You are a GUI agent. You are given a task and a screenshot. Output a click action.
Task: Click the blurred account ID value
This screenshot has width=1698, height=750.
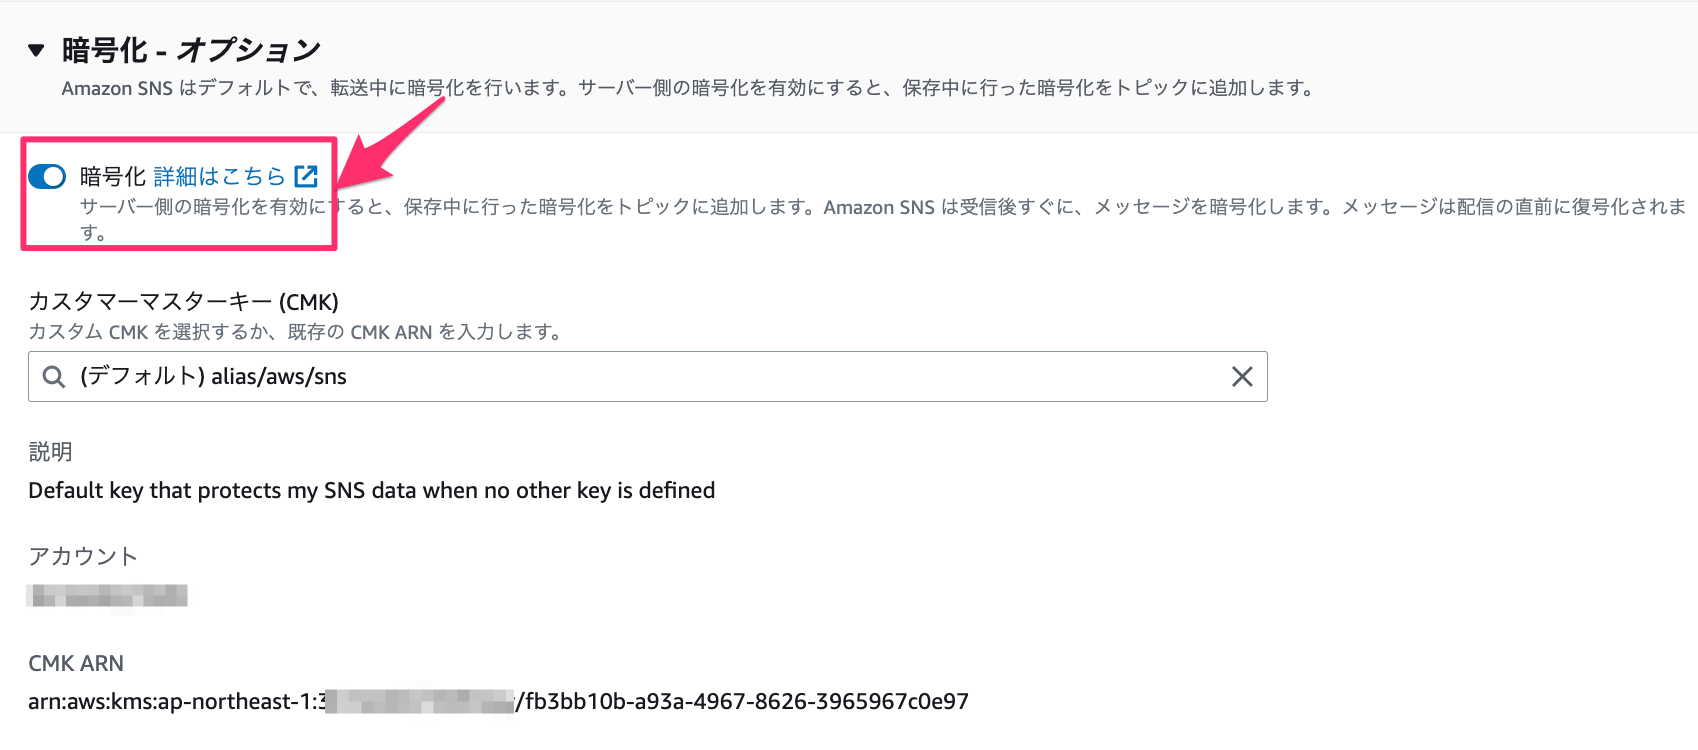click(108, 596)
